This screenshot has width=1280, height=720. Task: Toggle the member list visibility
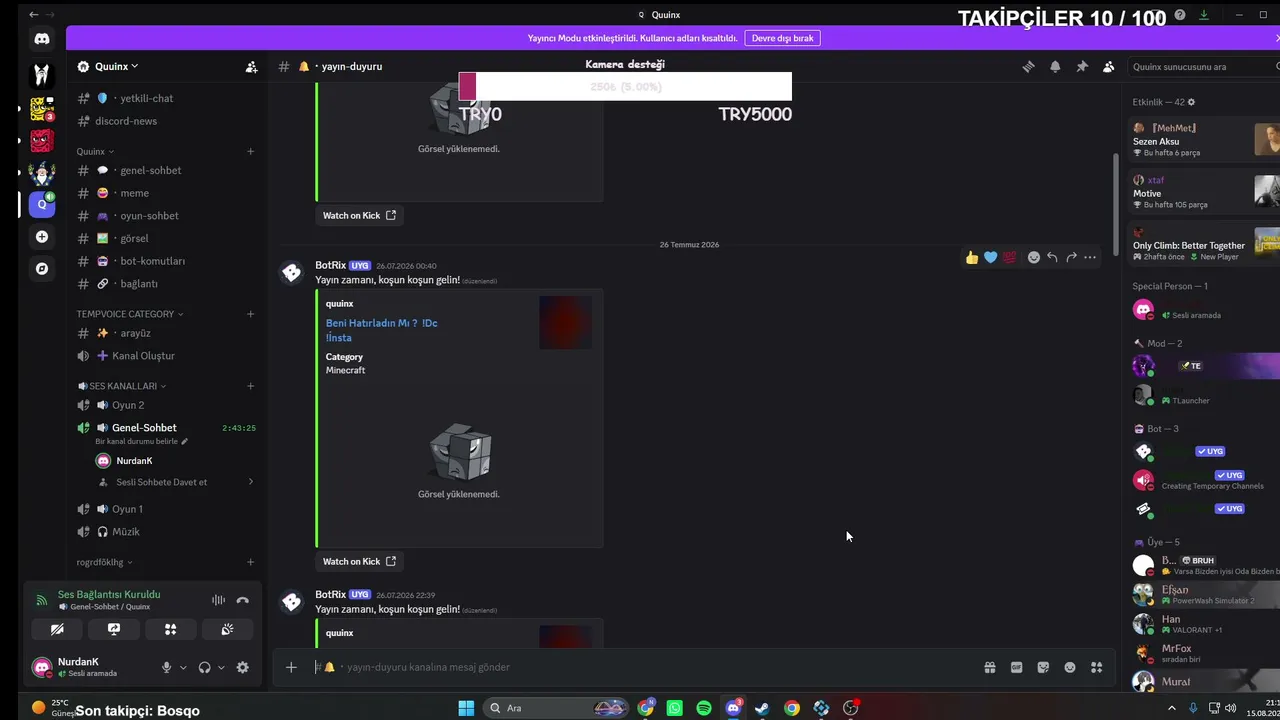1108,67
